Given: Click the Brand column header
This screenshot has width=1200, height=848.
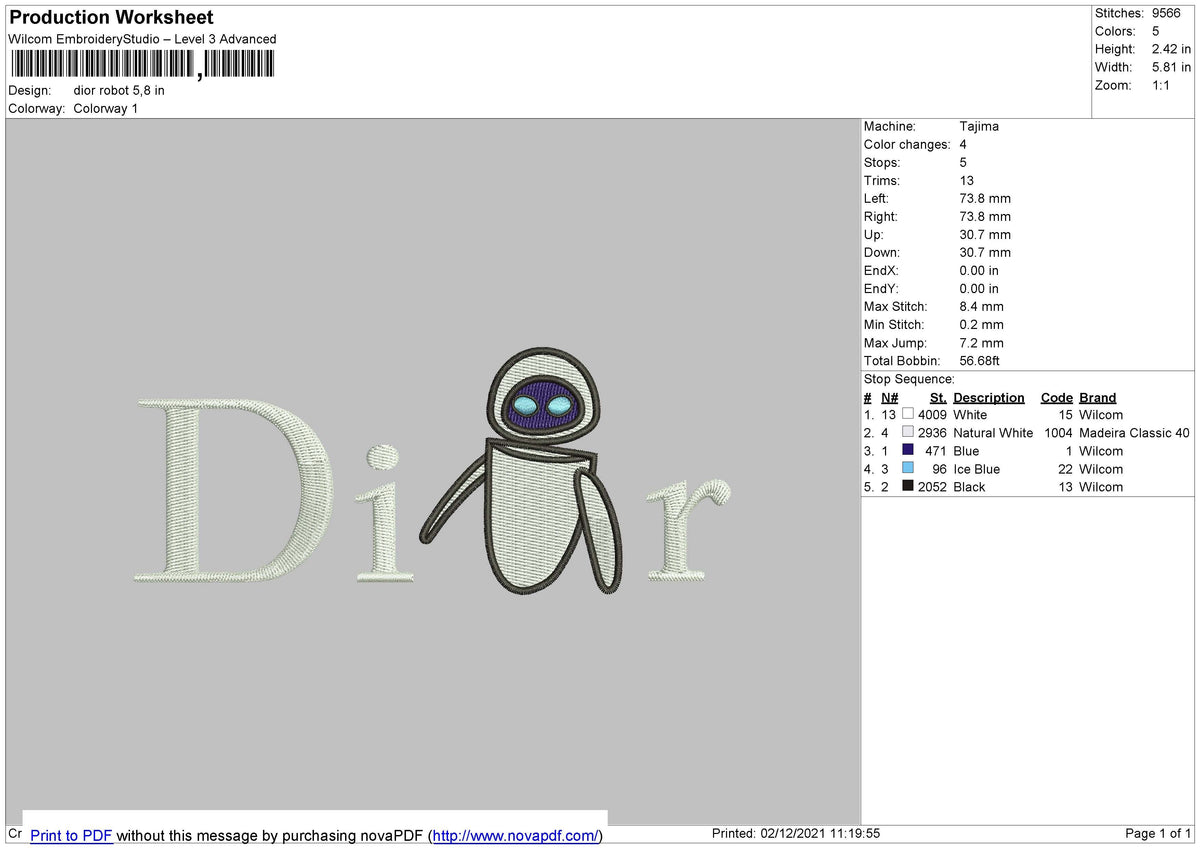Looking at the screenshot, I should pos(1097,397).
